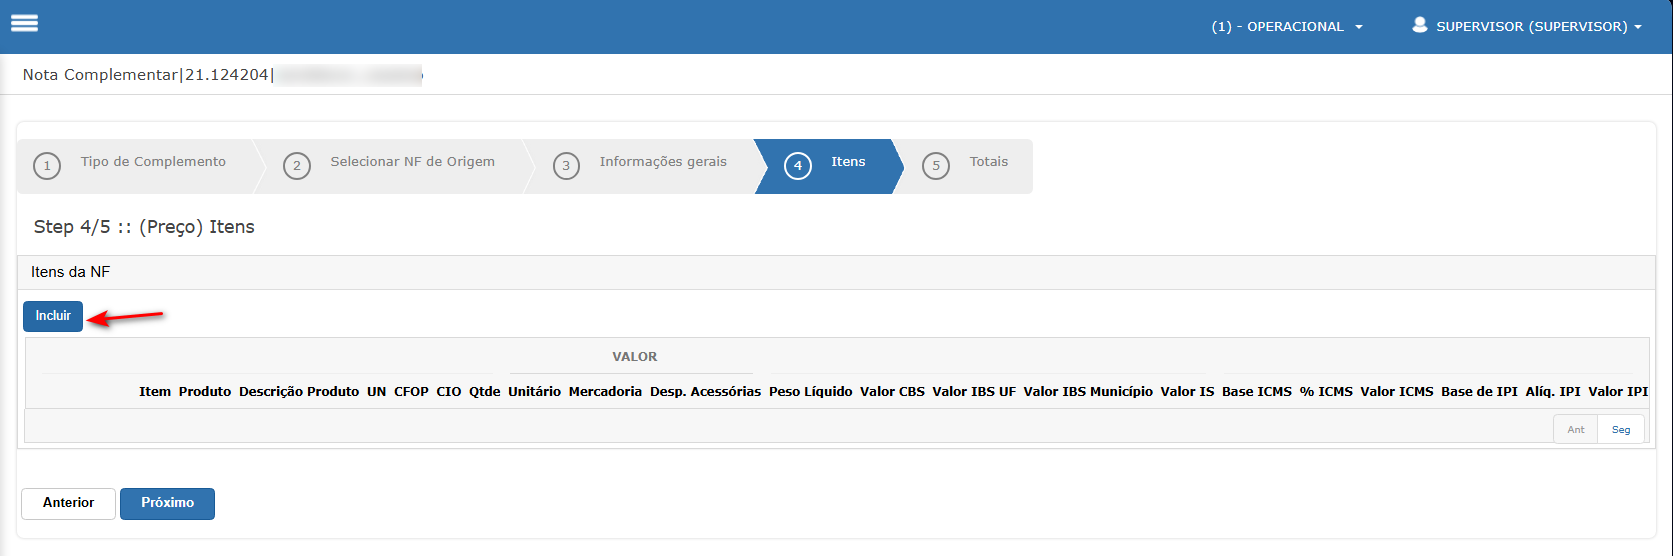Click the Seg pagination button
The height and width of the screenshot is (556, 1673).
coord(1620,430)
